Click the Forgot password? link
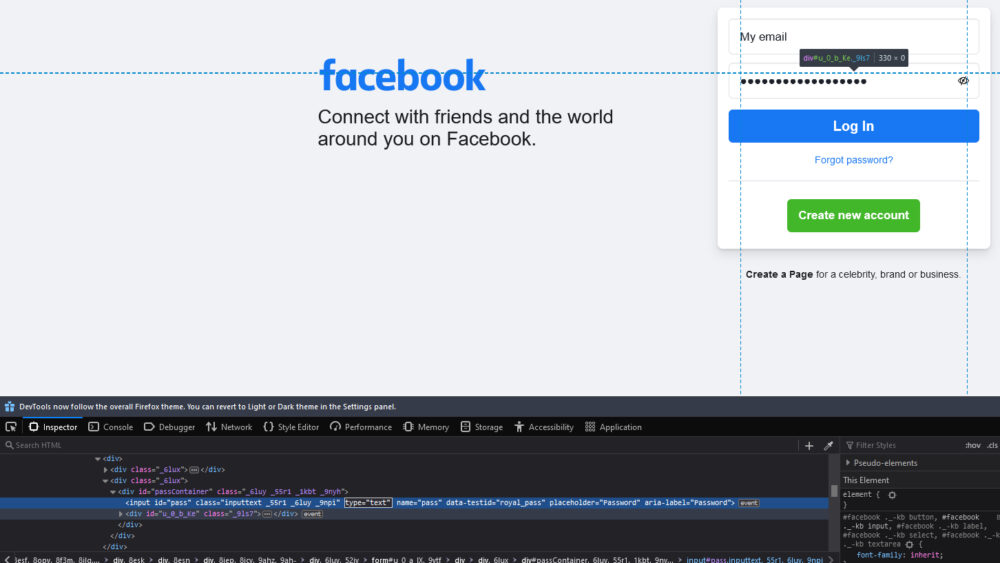The width and height of the screenshot is (1000, 563). 853,160
